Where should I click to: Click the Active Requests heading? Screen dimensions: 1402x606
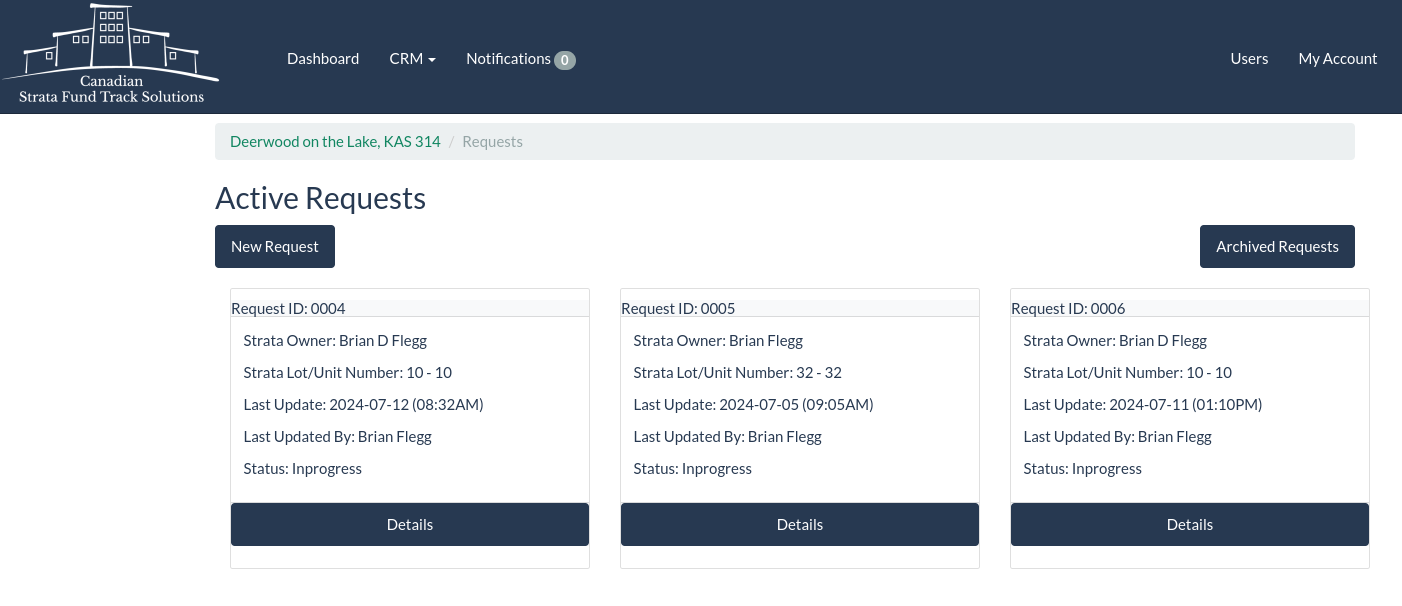pos(320,199)
